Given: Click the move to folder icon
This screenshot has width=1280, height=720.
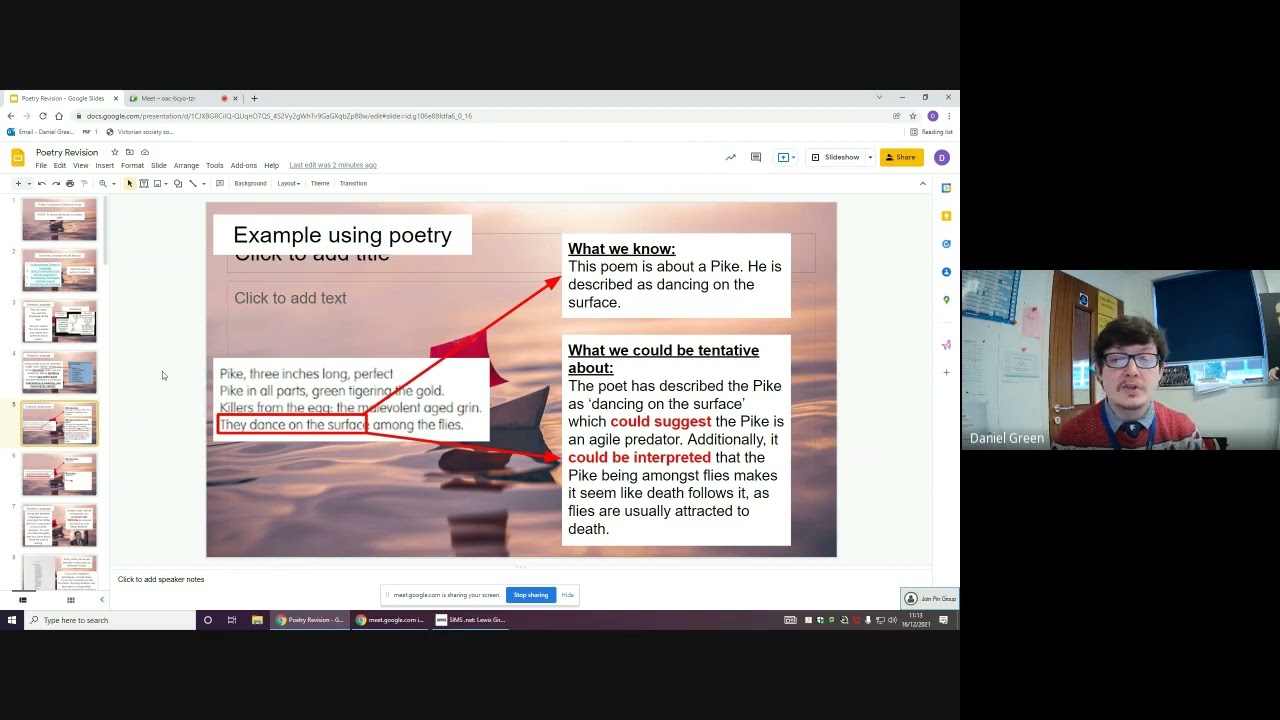Looking at the screenshot, I should tap(130, 152).
